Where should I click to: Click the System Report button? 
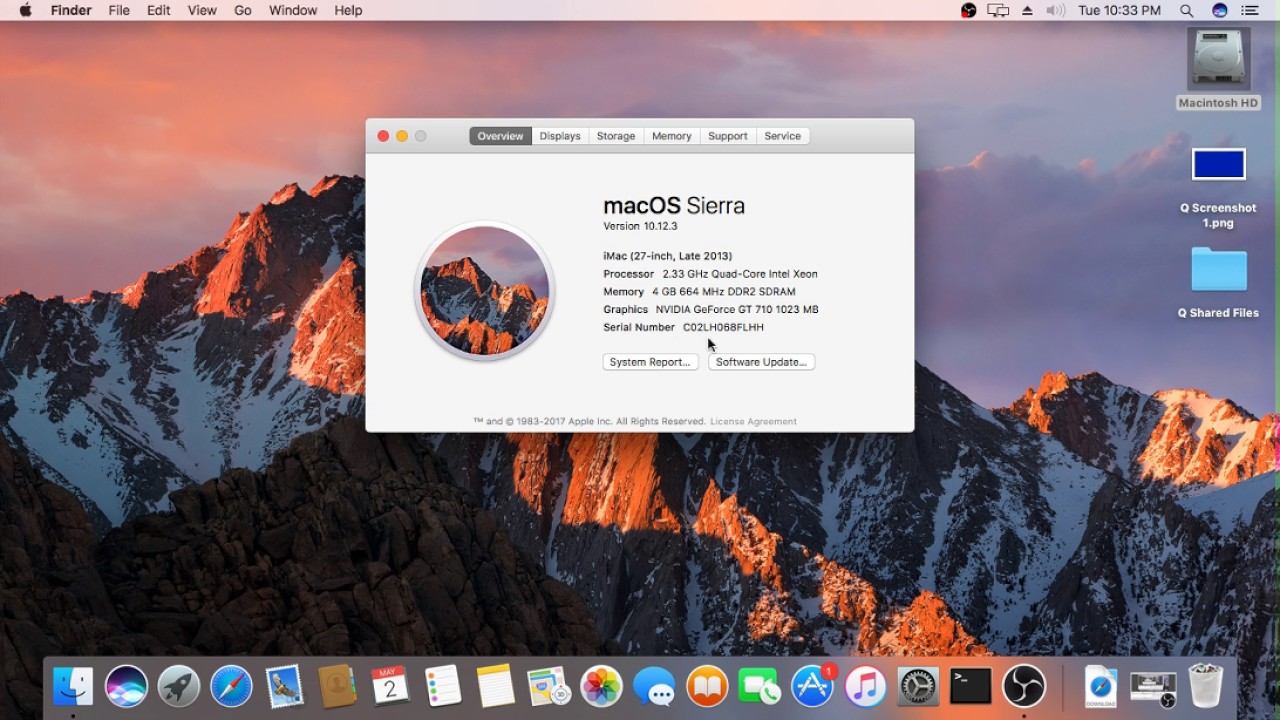click(650, 362)
